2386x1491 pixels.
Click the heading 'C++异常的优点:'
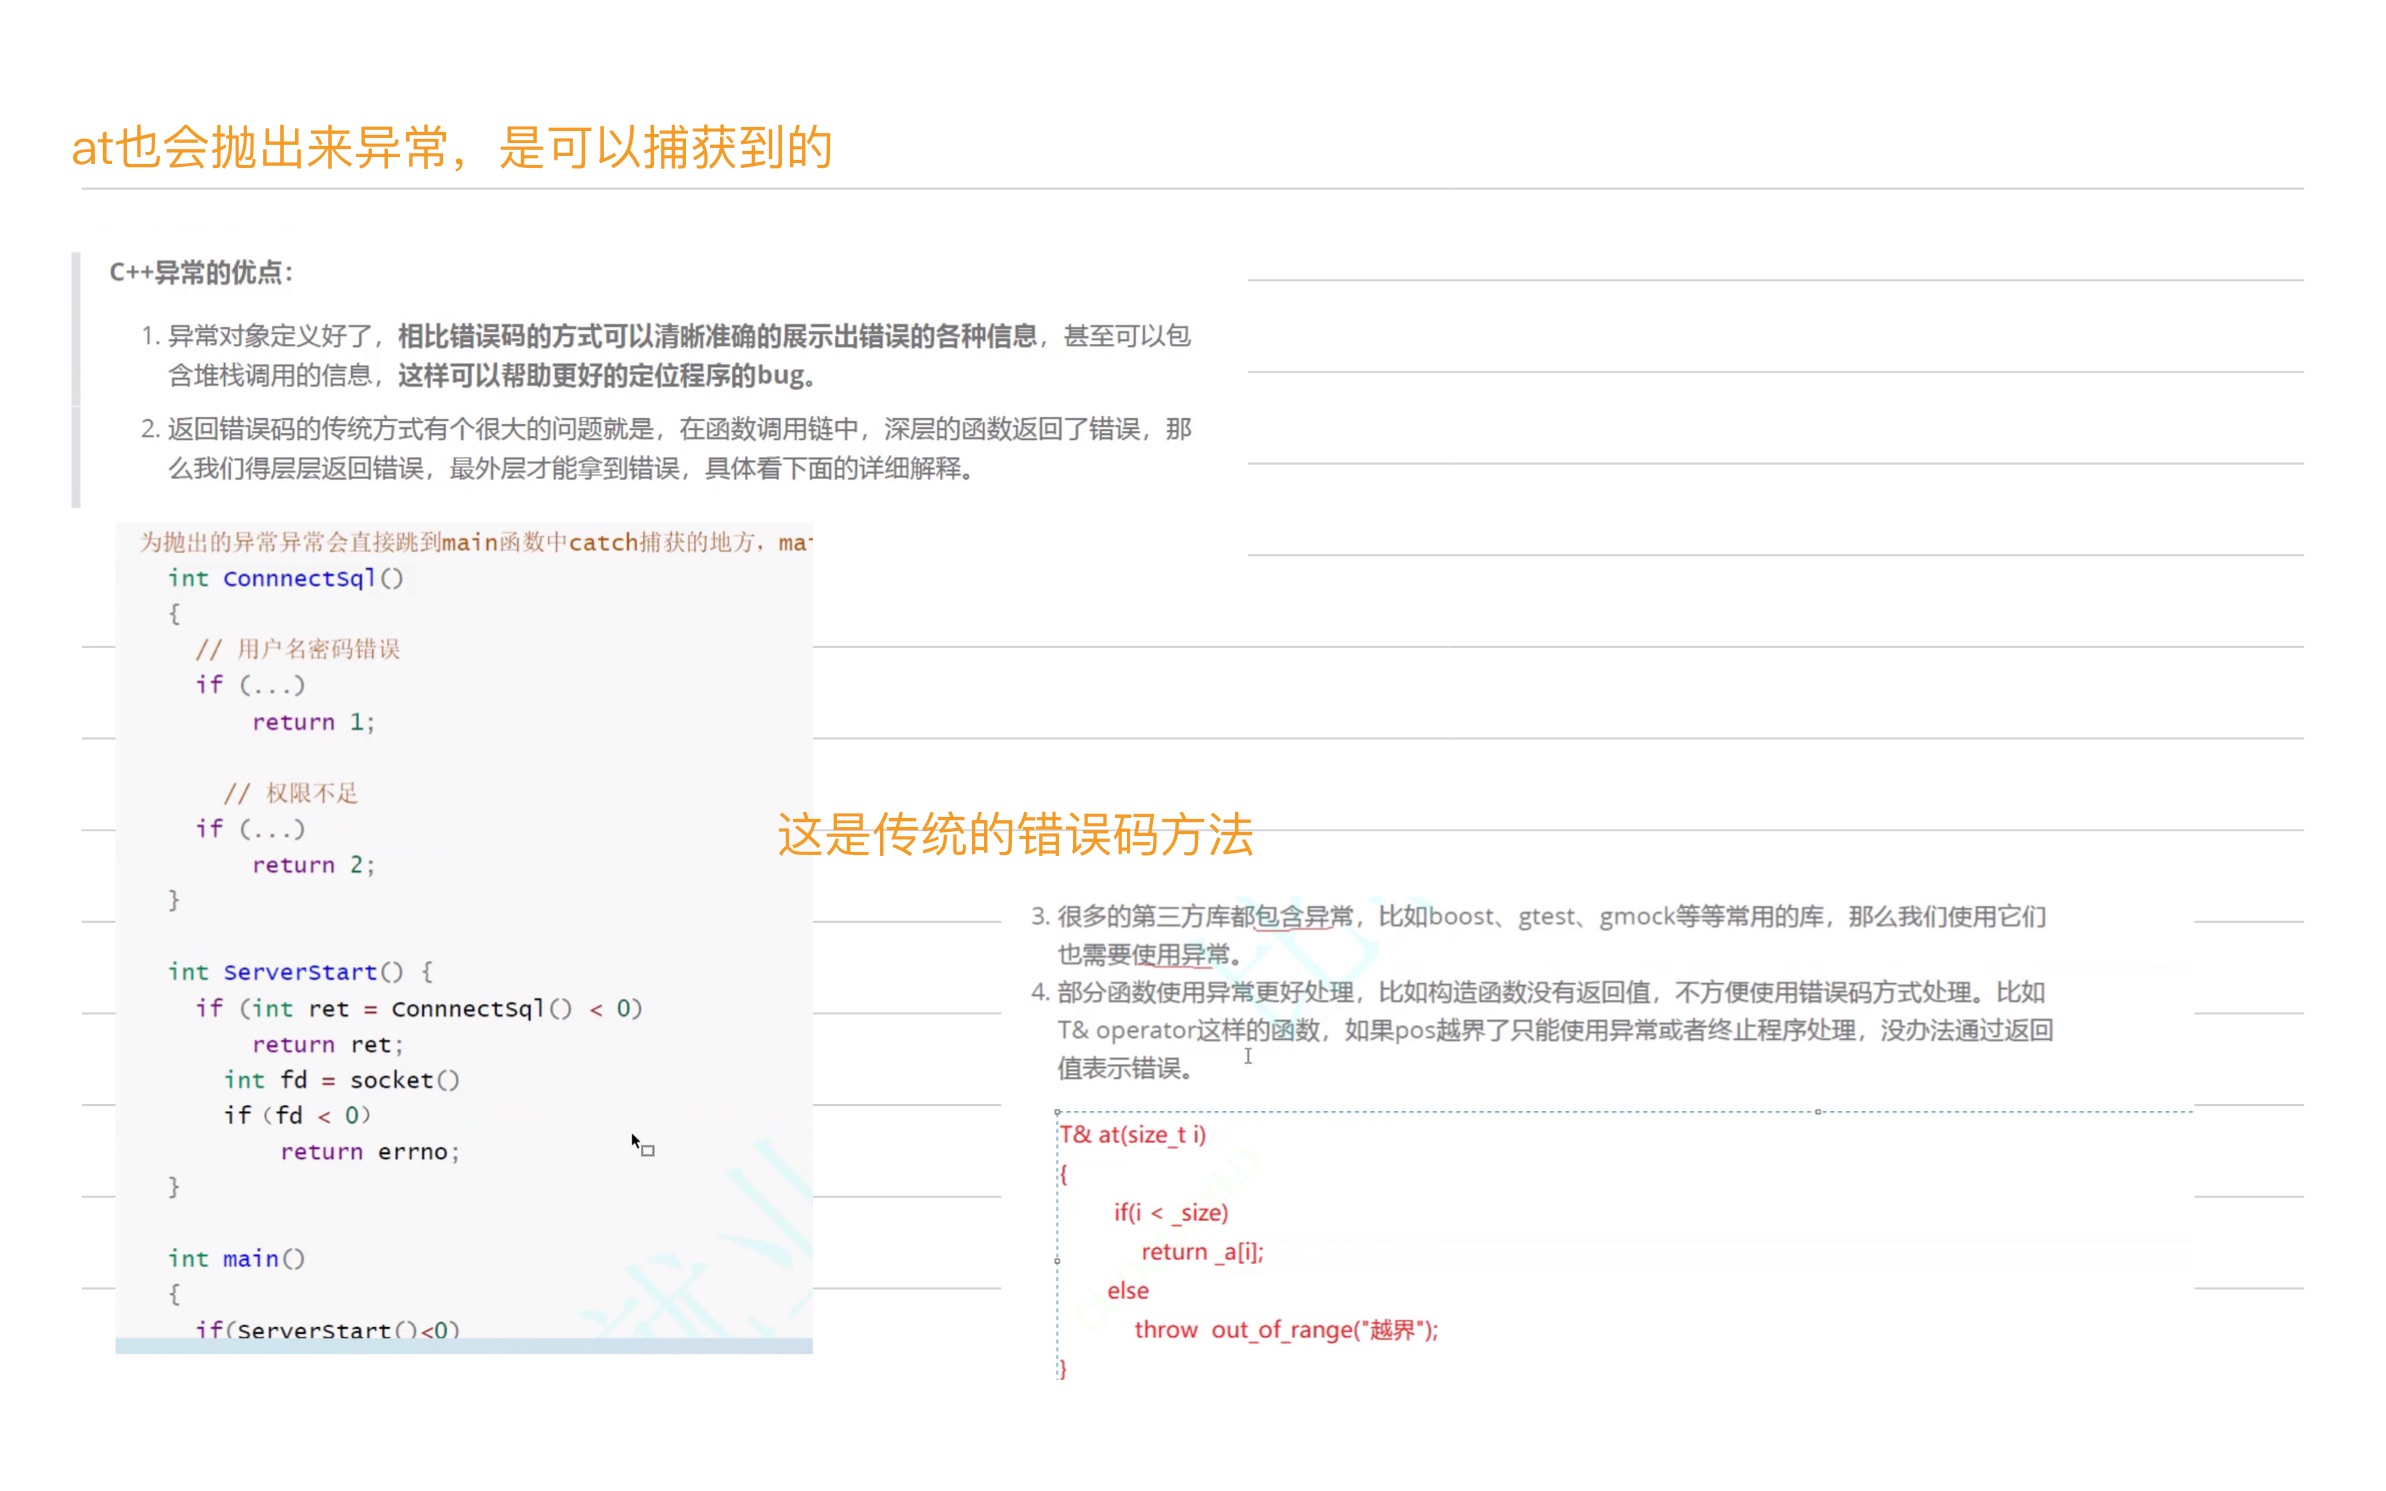click(201, 272)
